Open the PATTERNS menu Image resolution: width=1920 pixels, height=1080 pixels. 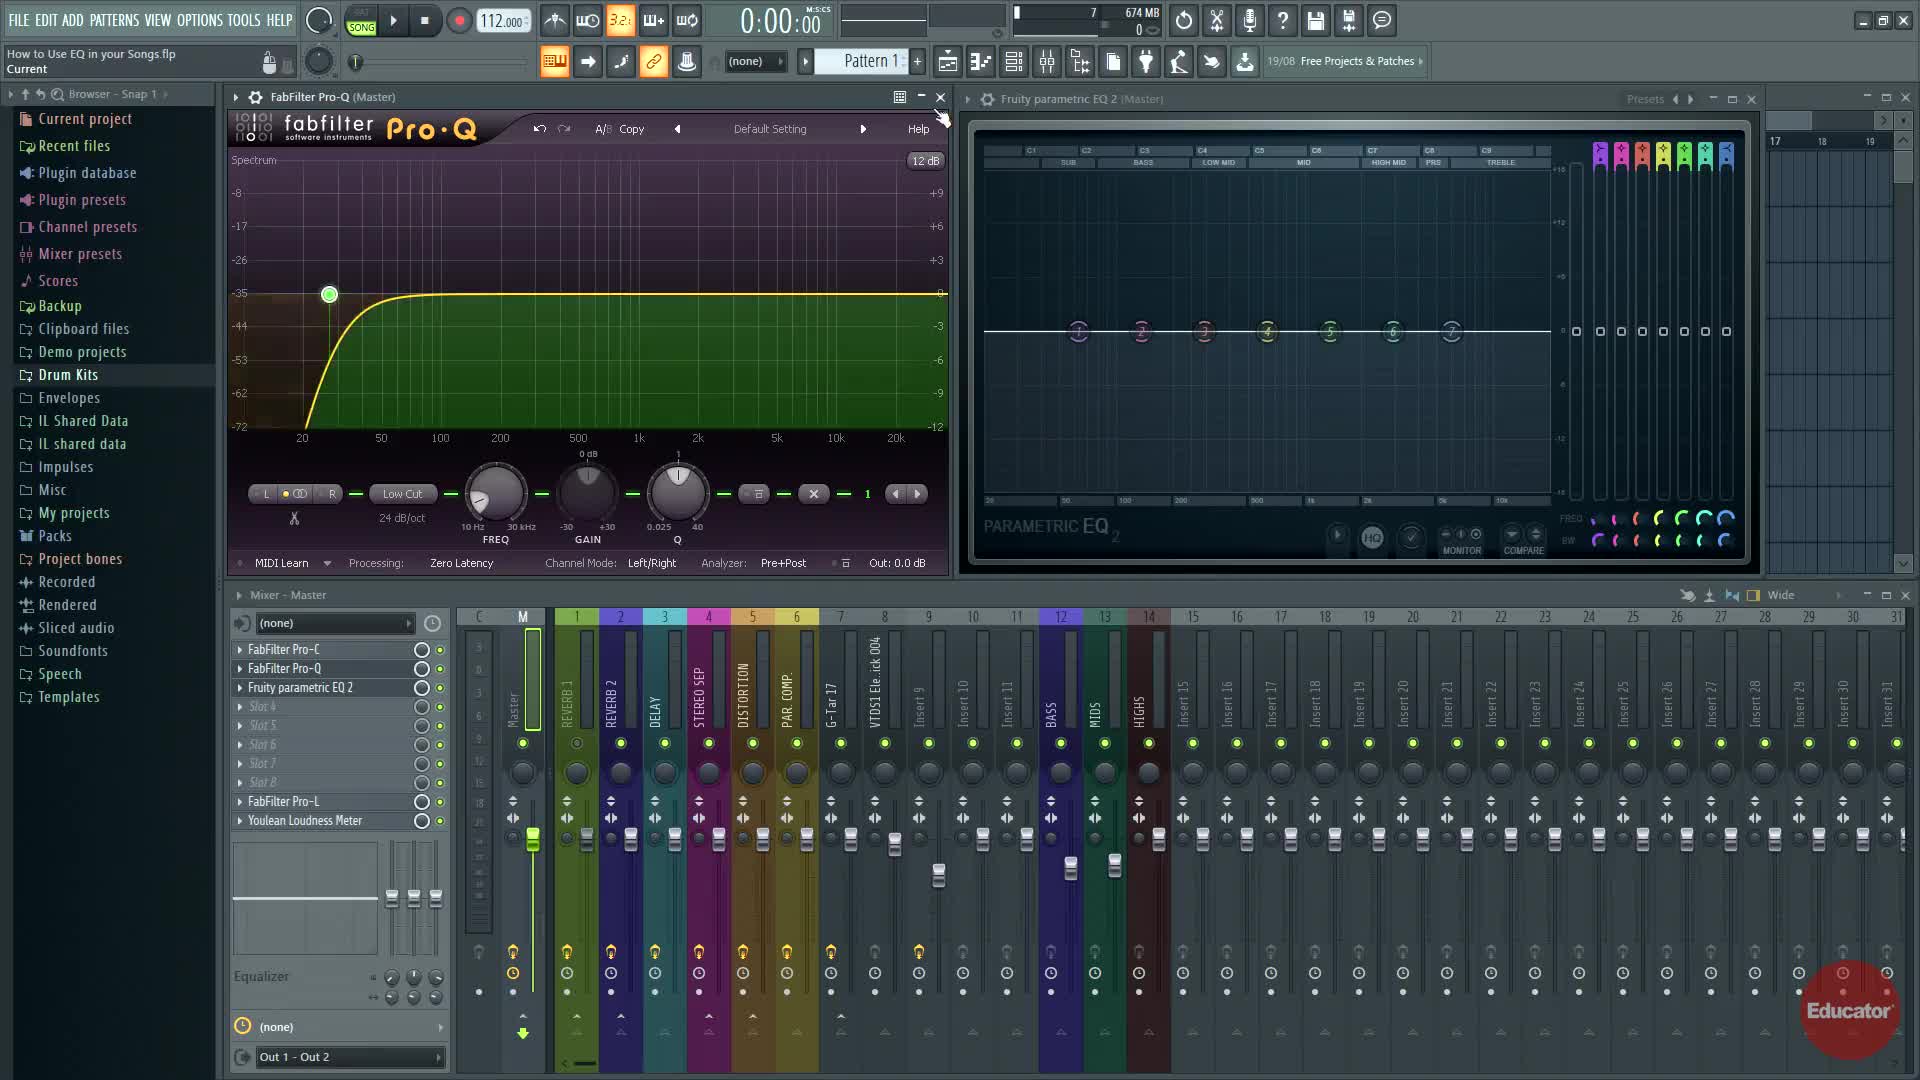(114, 20)
